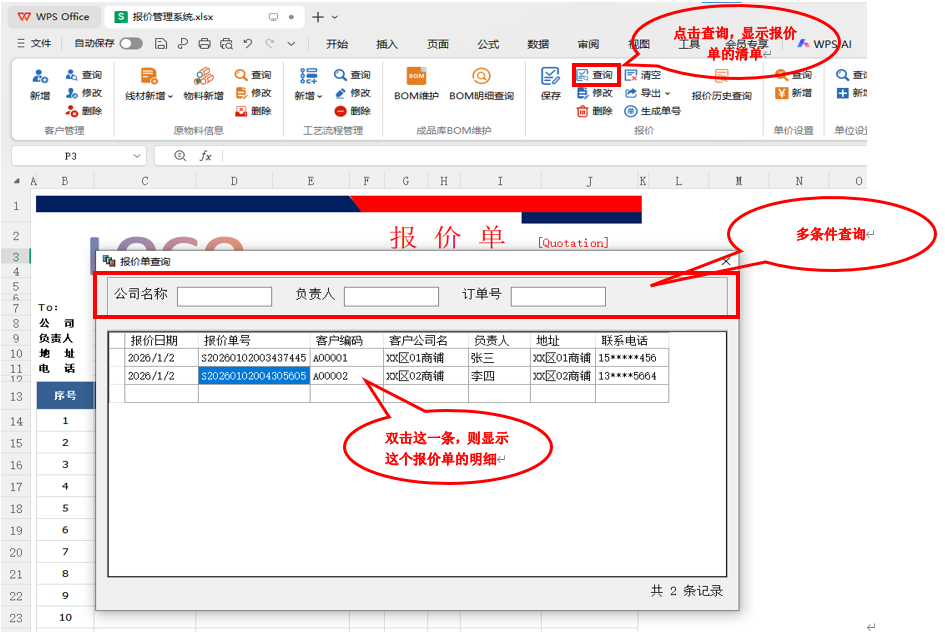Expand the new tab dropdown chevron
The height and width of the screenshot is (632, 945).
[x=335, y=17]
